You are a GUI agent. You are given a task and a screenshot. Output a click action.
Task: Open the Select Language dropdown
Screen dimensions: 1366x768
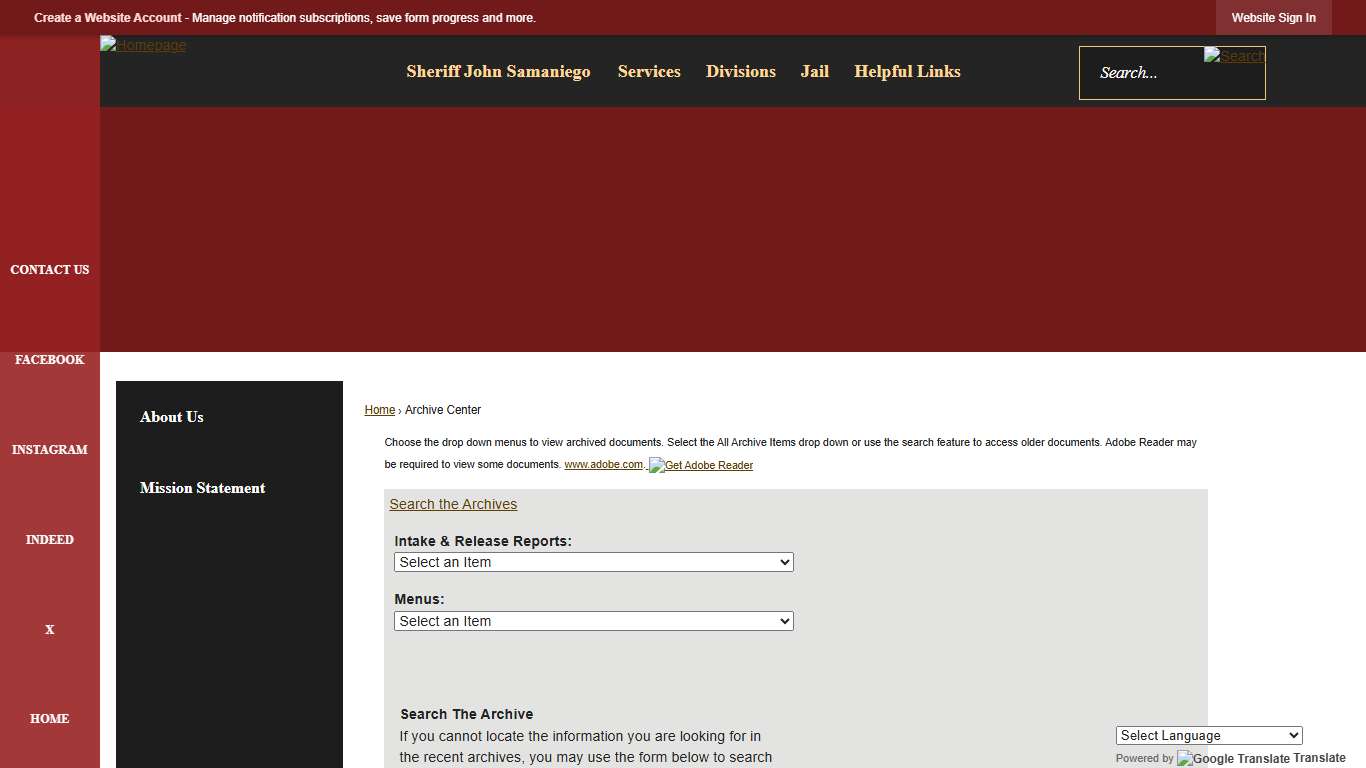[x=1208, y=735]
